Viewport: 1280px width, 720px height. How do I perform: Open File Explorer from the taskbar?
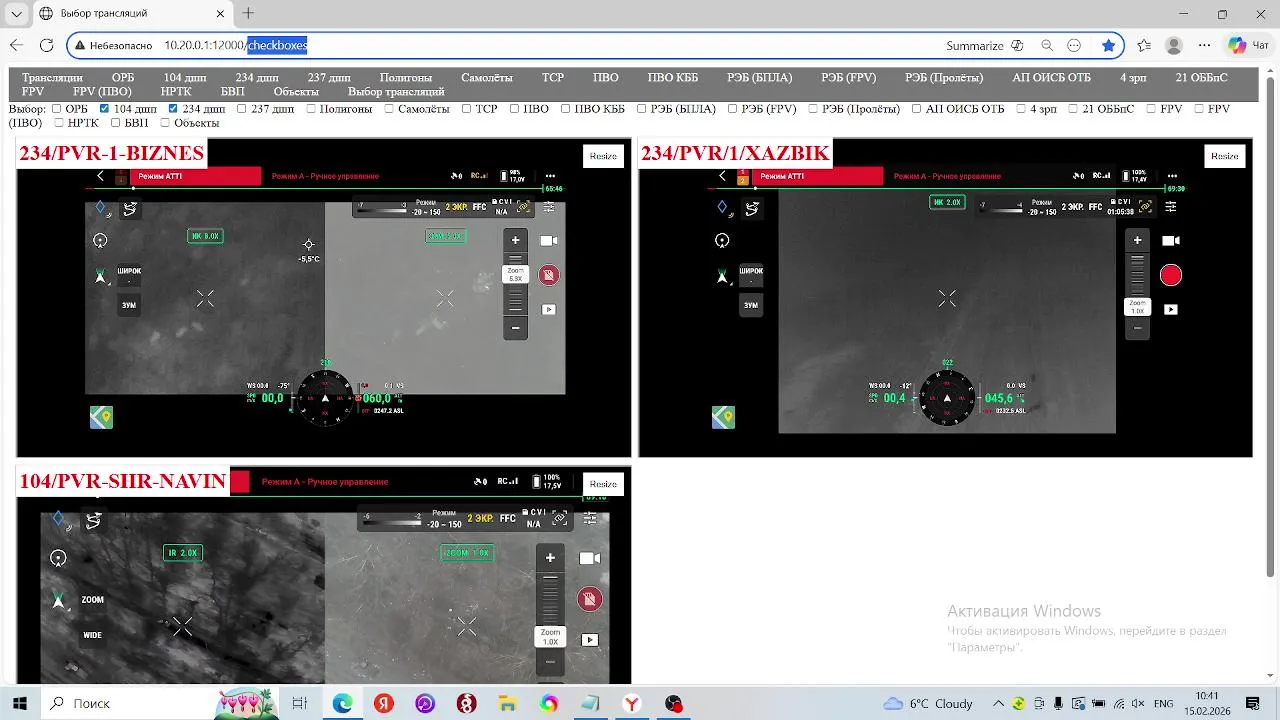507,703
